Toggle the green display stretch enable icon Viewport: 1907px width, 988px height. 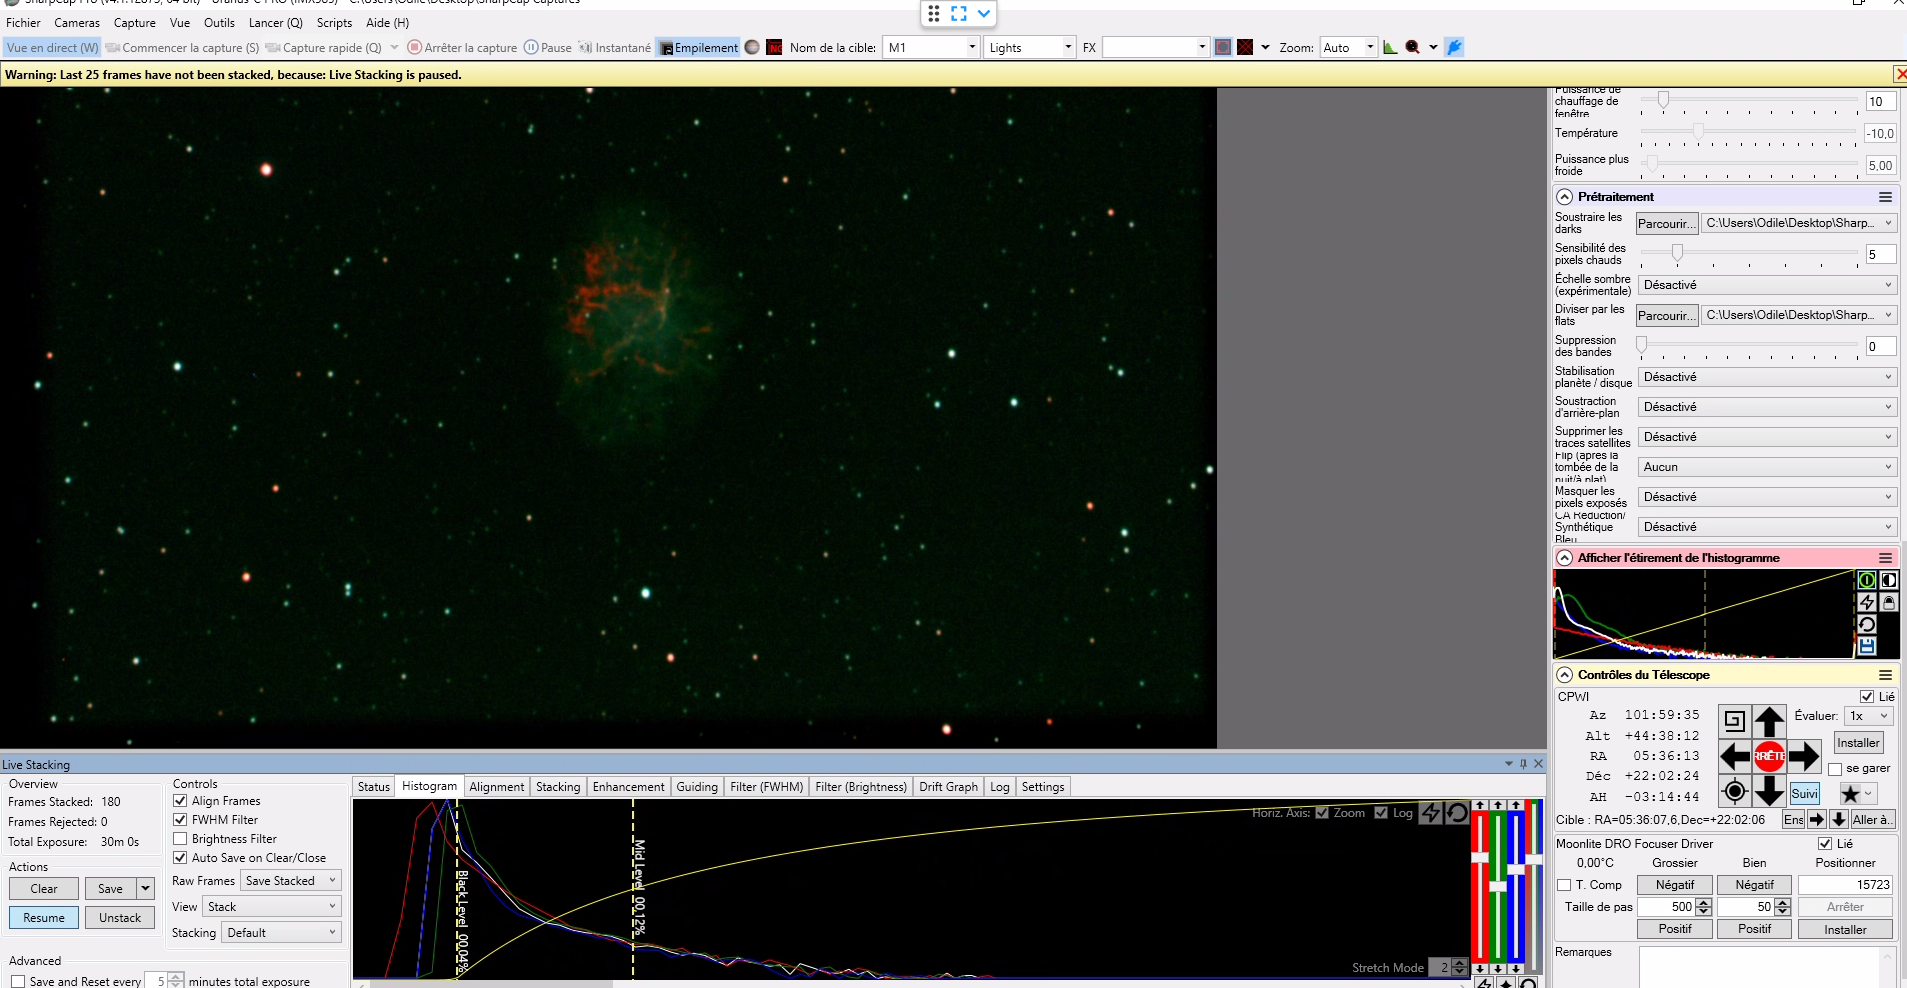pos(1866,580)
